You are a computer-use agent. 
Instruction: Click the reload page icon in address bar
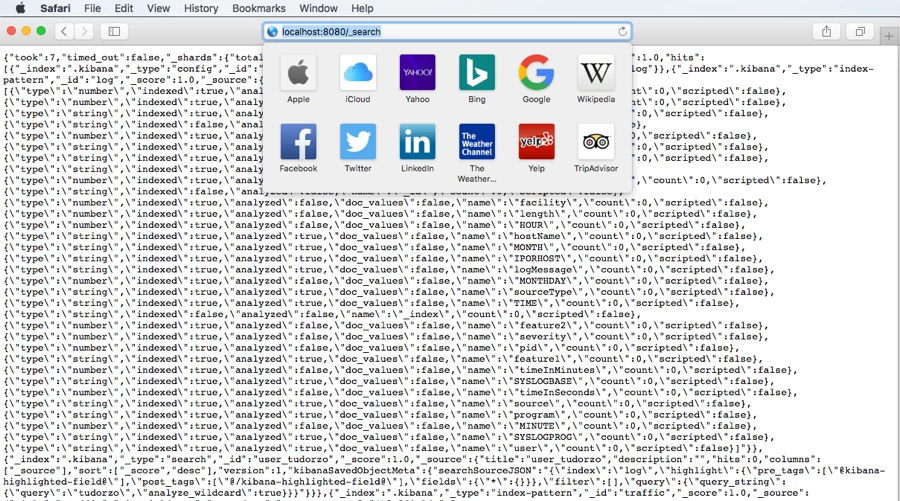622,32
